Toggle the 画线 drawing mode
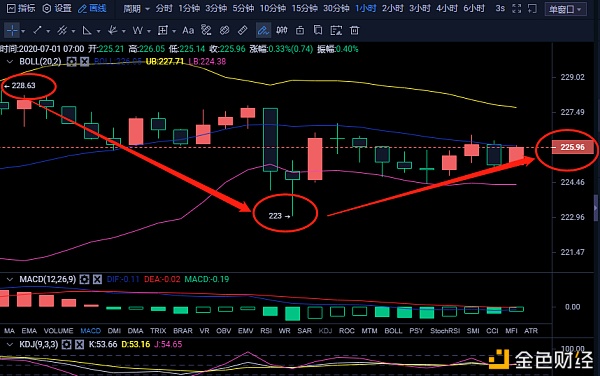 coord(92,8)
